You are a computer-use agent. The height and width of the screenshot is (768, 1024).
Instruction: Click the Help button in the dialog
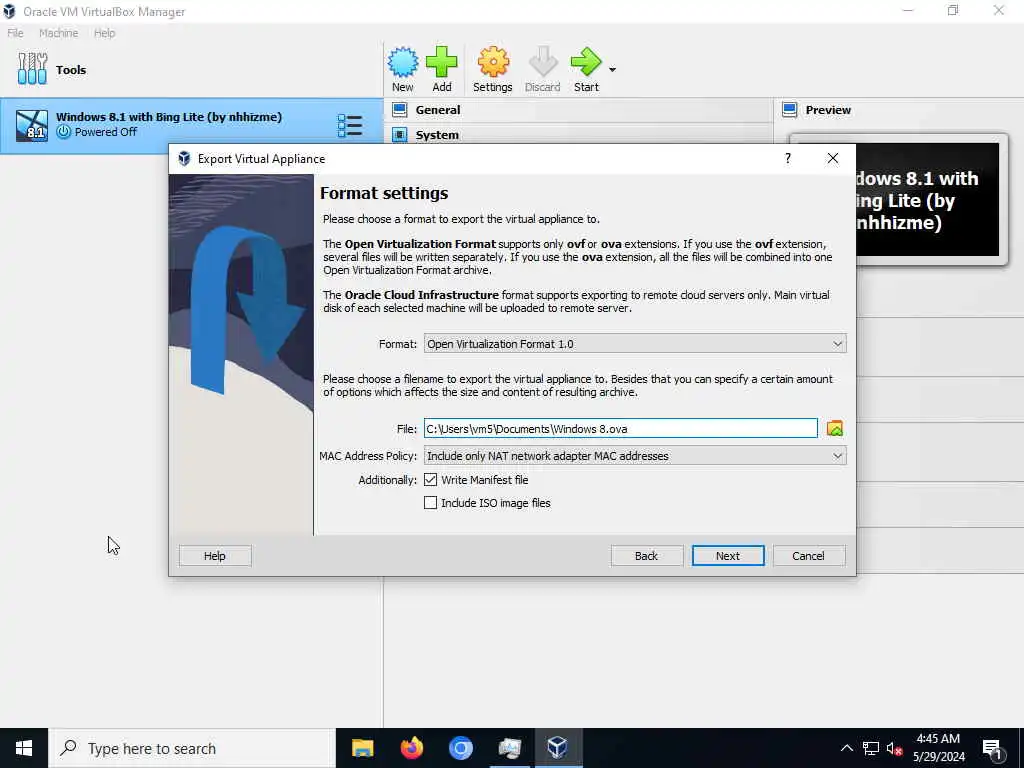[x=215, y=556]
